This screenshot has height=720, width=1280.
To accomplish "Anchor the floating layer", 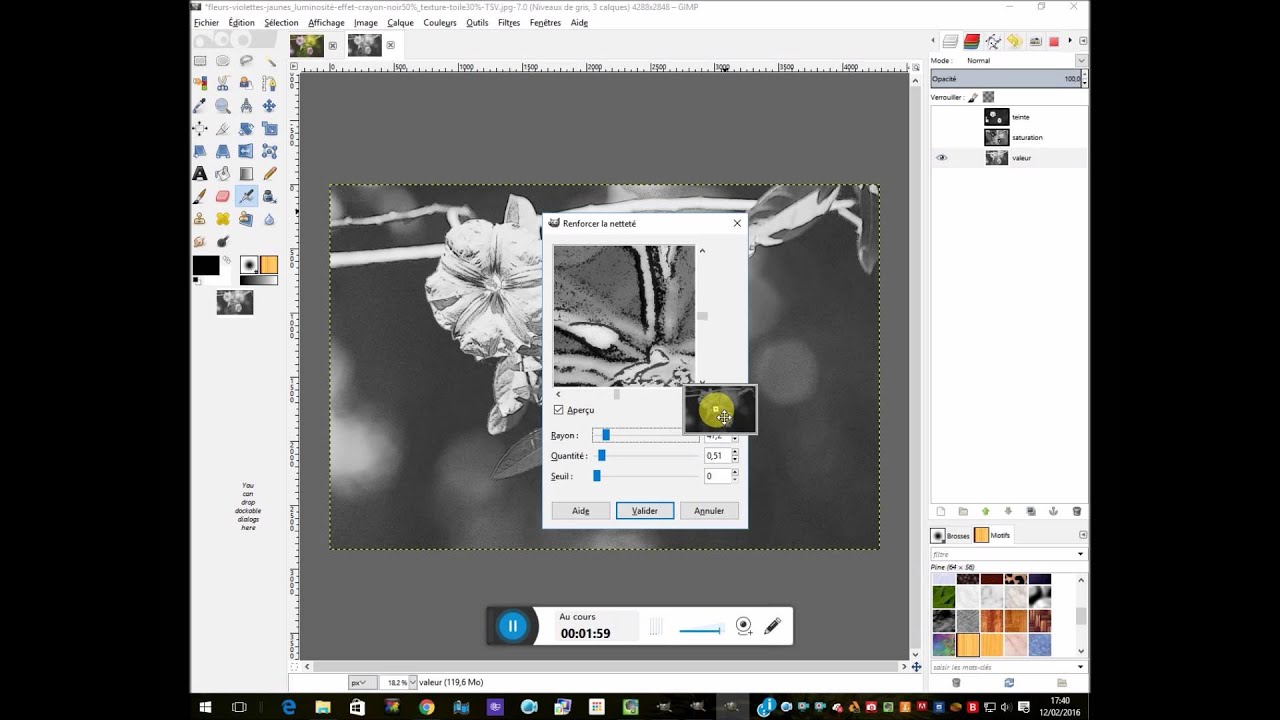I will pyautogui.click(x=1053, y=511).
